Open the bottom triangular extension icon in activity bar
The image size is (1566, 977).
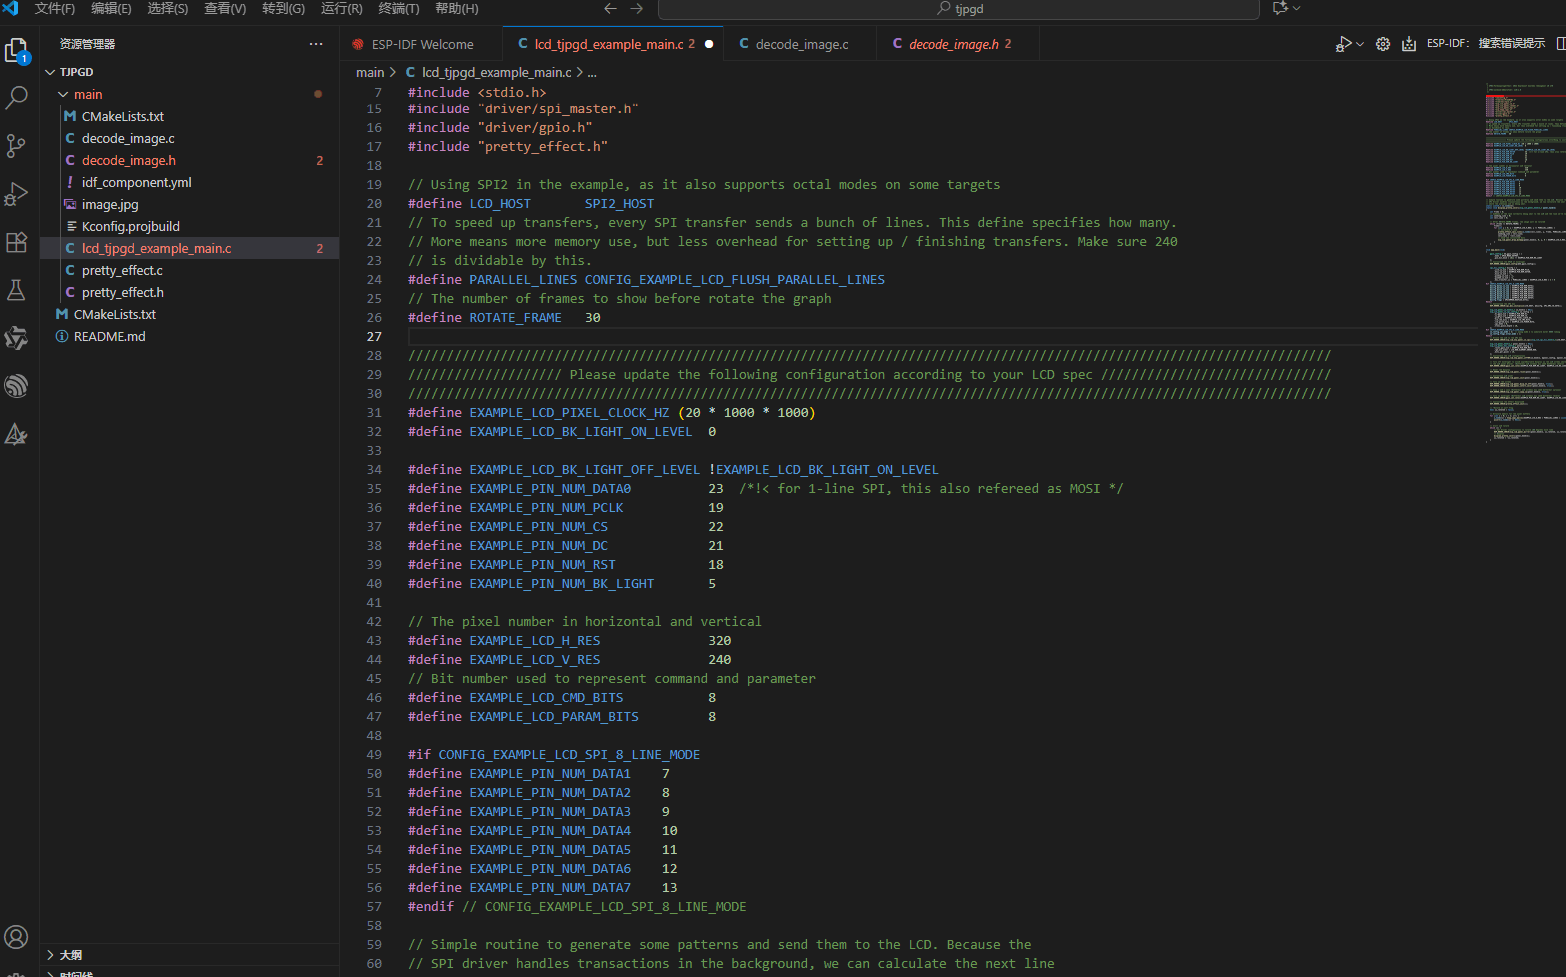pyautogui.click(x=17, y=434)
